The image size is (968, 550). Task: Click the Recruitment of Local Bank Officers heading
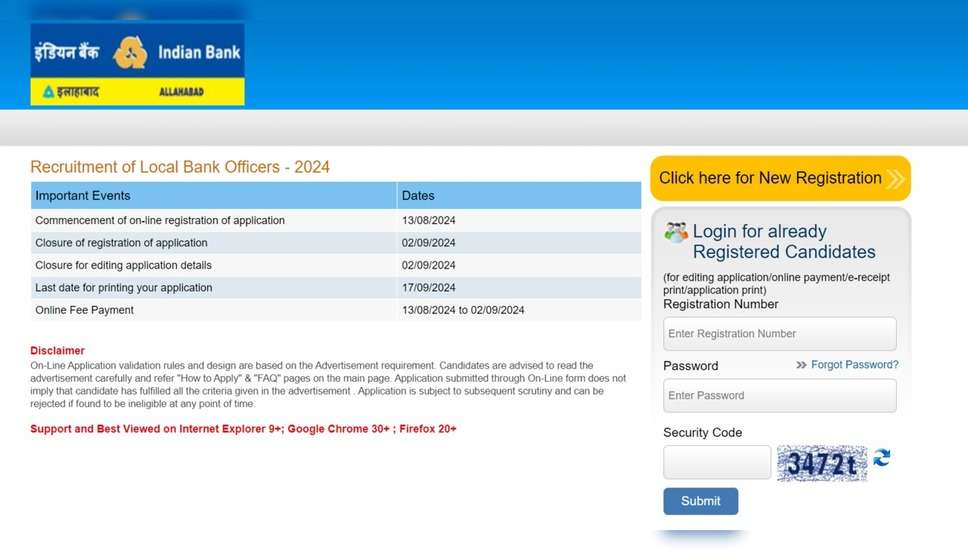pyautogui.click(x=180, y=167)
